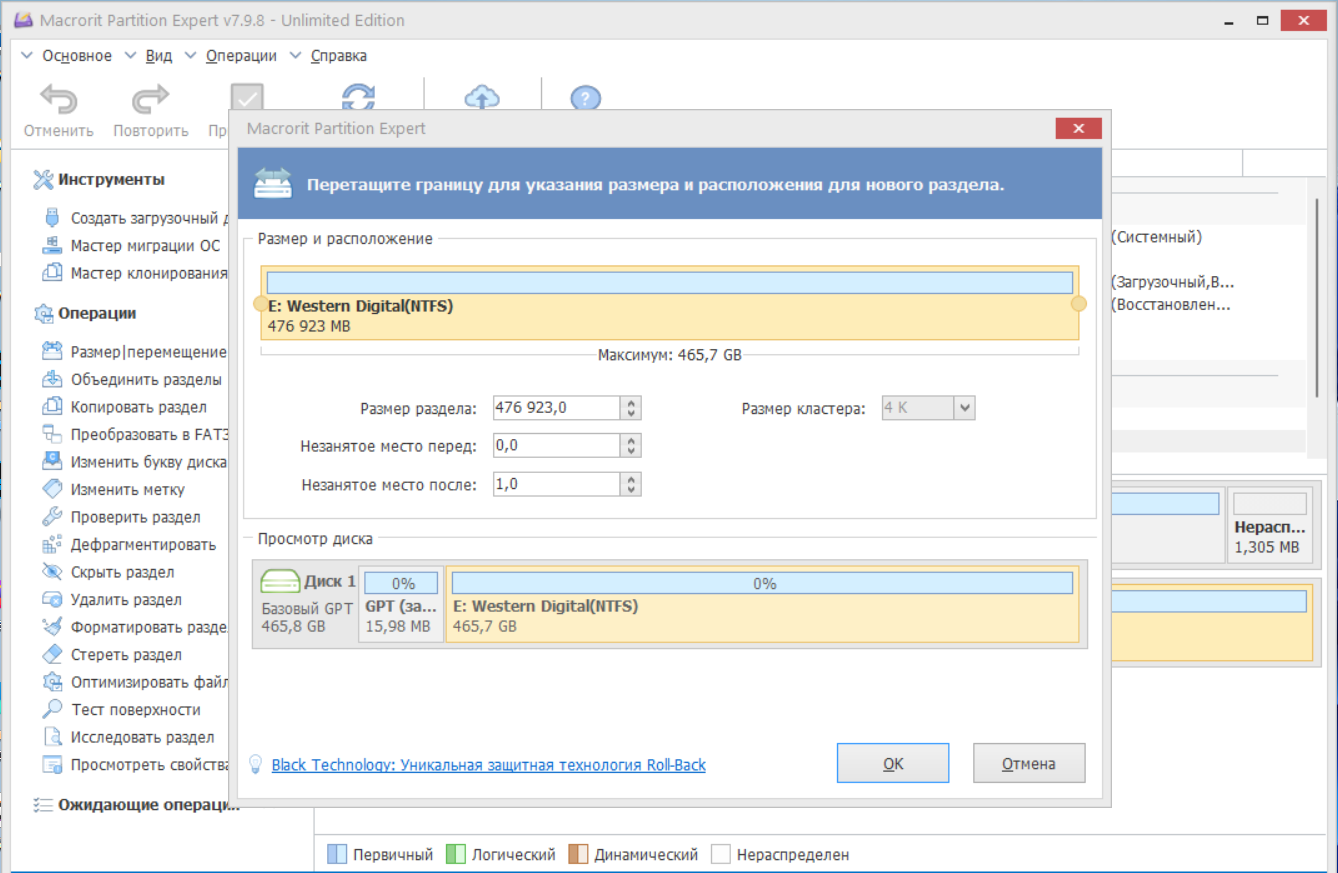Click the Redo (Повторить) toolbar icon

tap(150, 100)
